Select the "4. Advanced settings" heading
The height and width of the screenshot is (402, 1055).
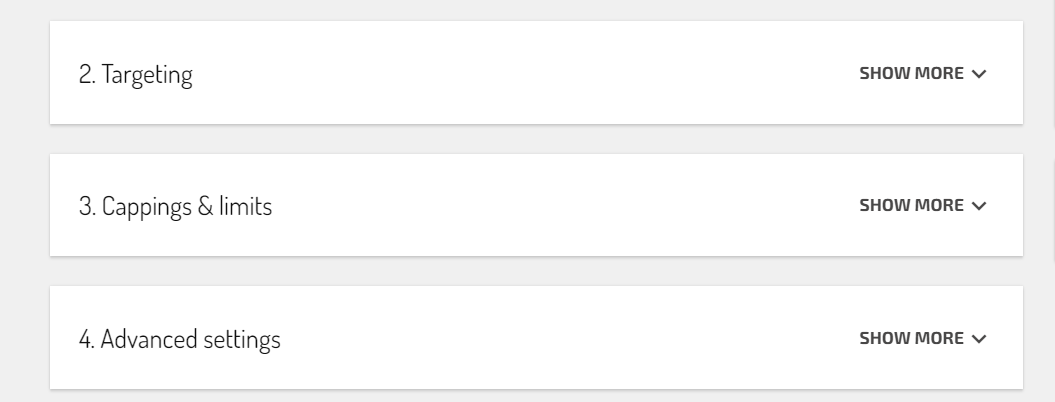pyautogui.click(x=179, y=339)
